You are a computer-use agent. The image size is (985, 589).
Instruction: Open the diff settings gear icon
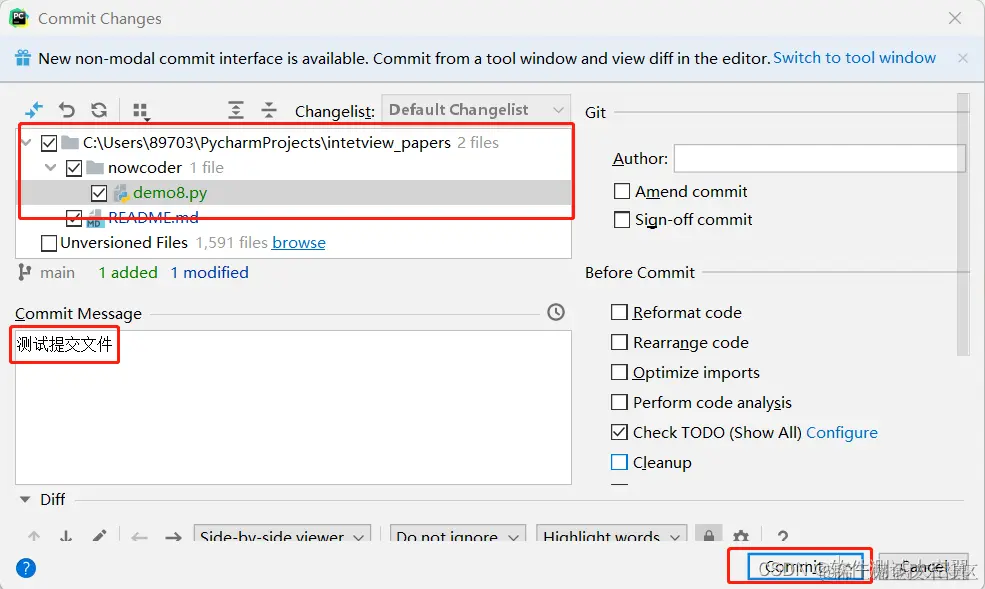741,536
